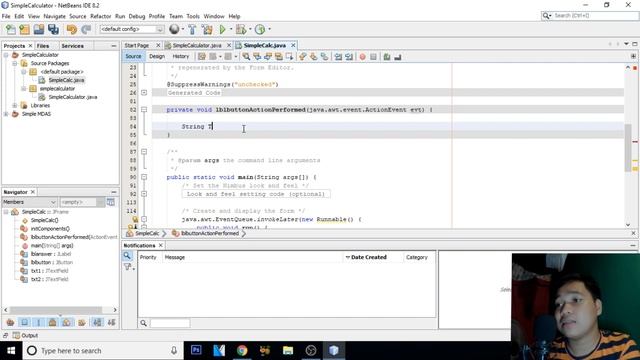Click the globe browser icon in toolbar
The height and width of the screenshot is (360, 640).
[174, 29]
